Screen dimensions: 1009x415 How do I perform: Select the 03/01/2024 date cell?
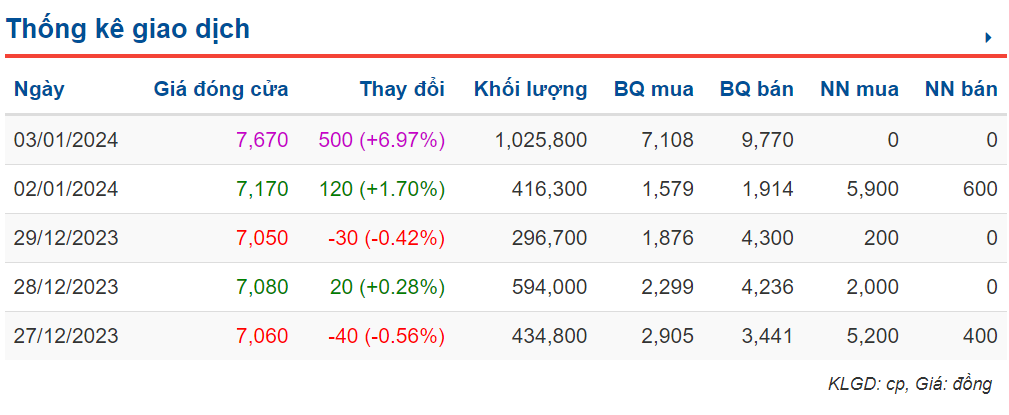66,140
